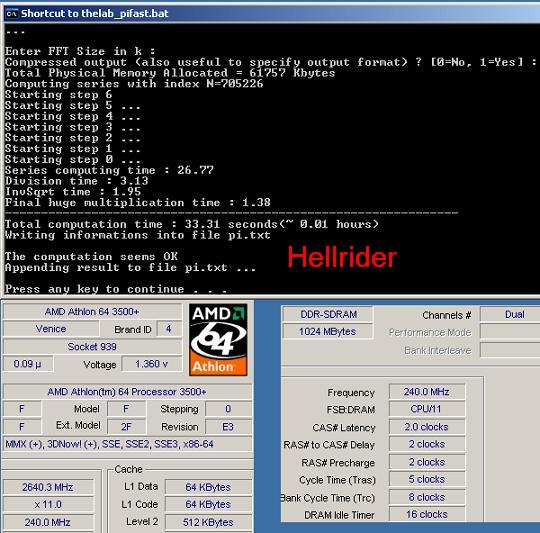The width and height of the screenshot is (540, 533).
Task: Click the 'Shortcut to thelab_pifast.bat' title bar
Action: click(271, 14)
